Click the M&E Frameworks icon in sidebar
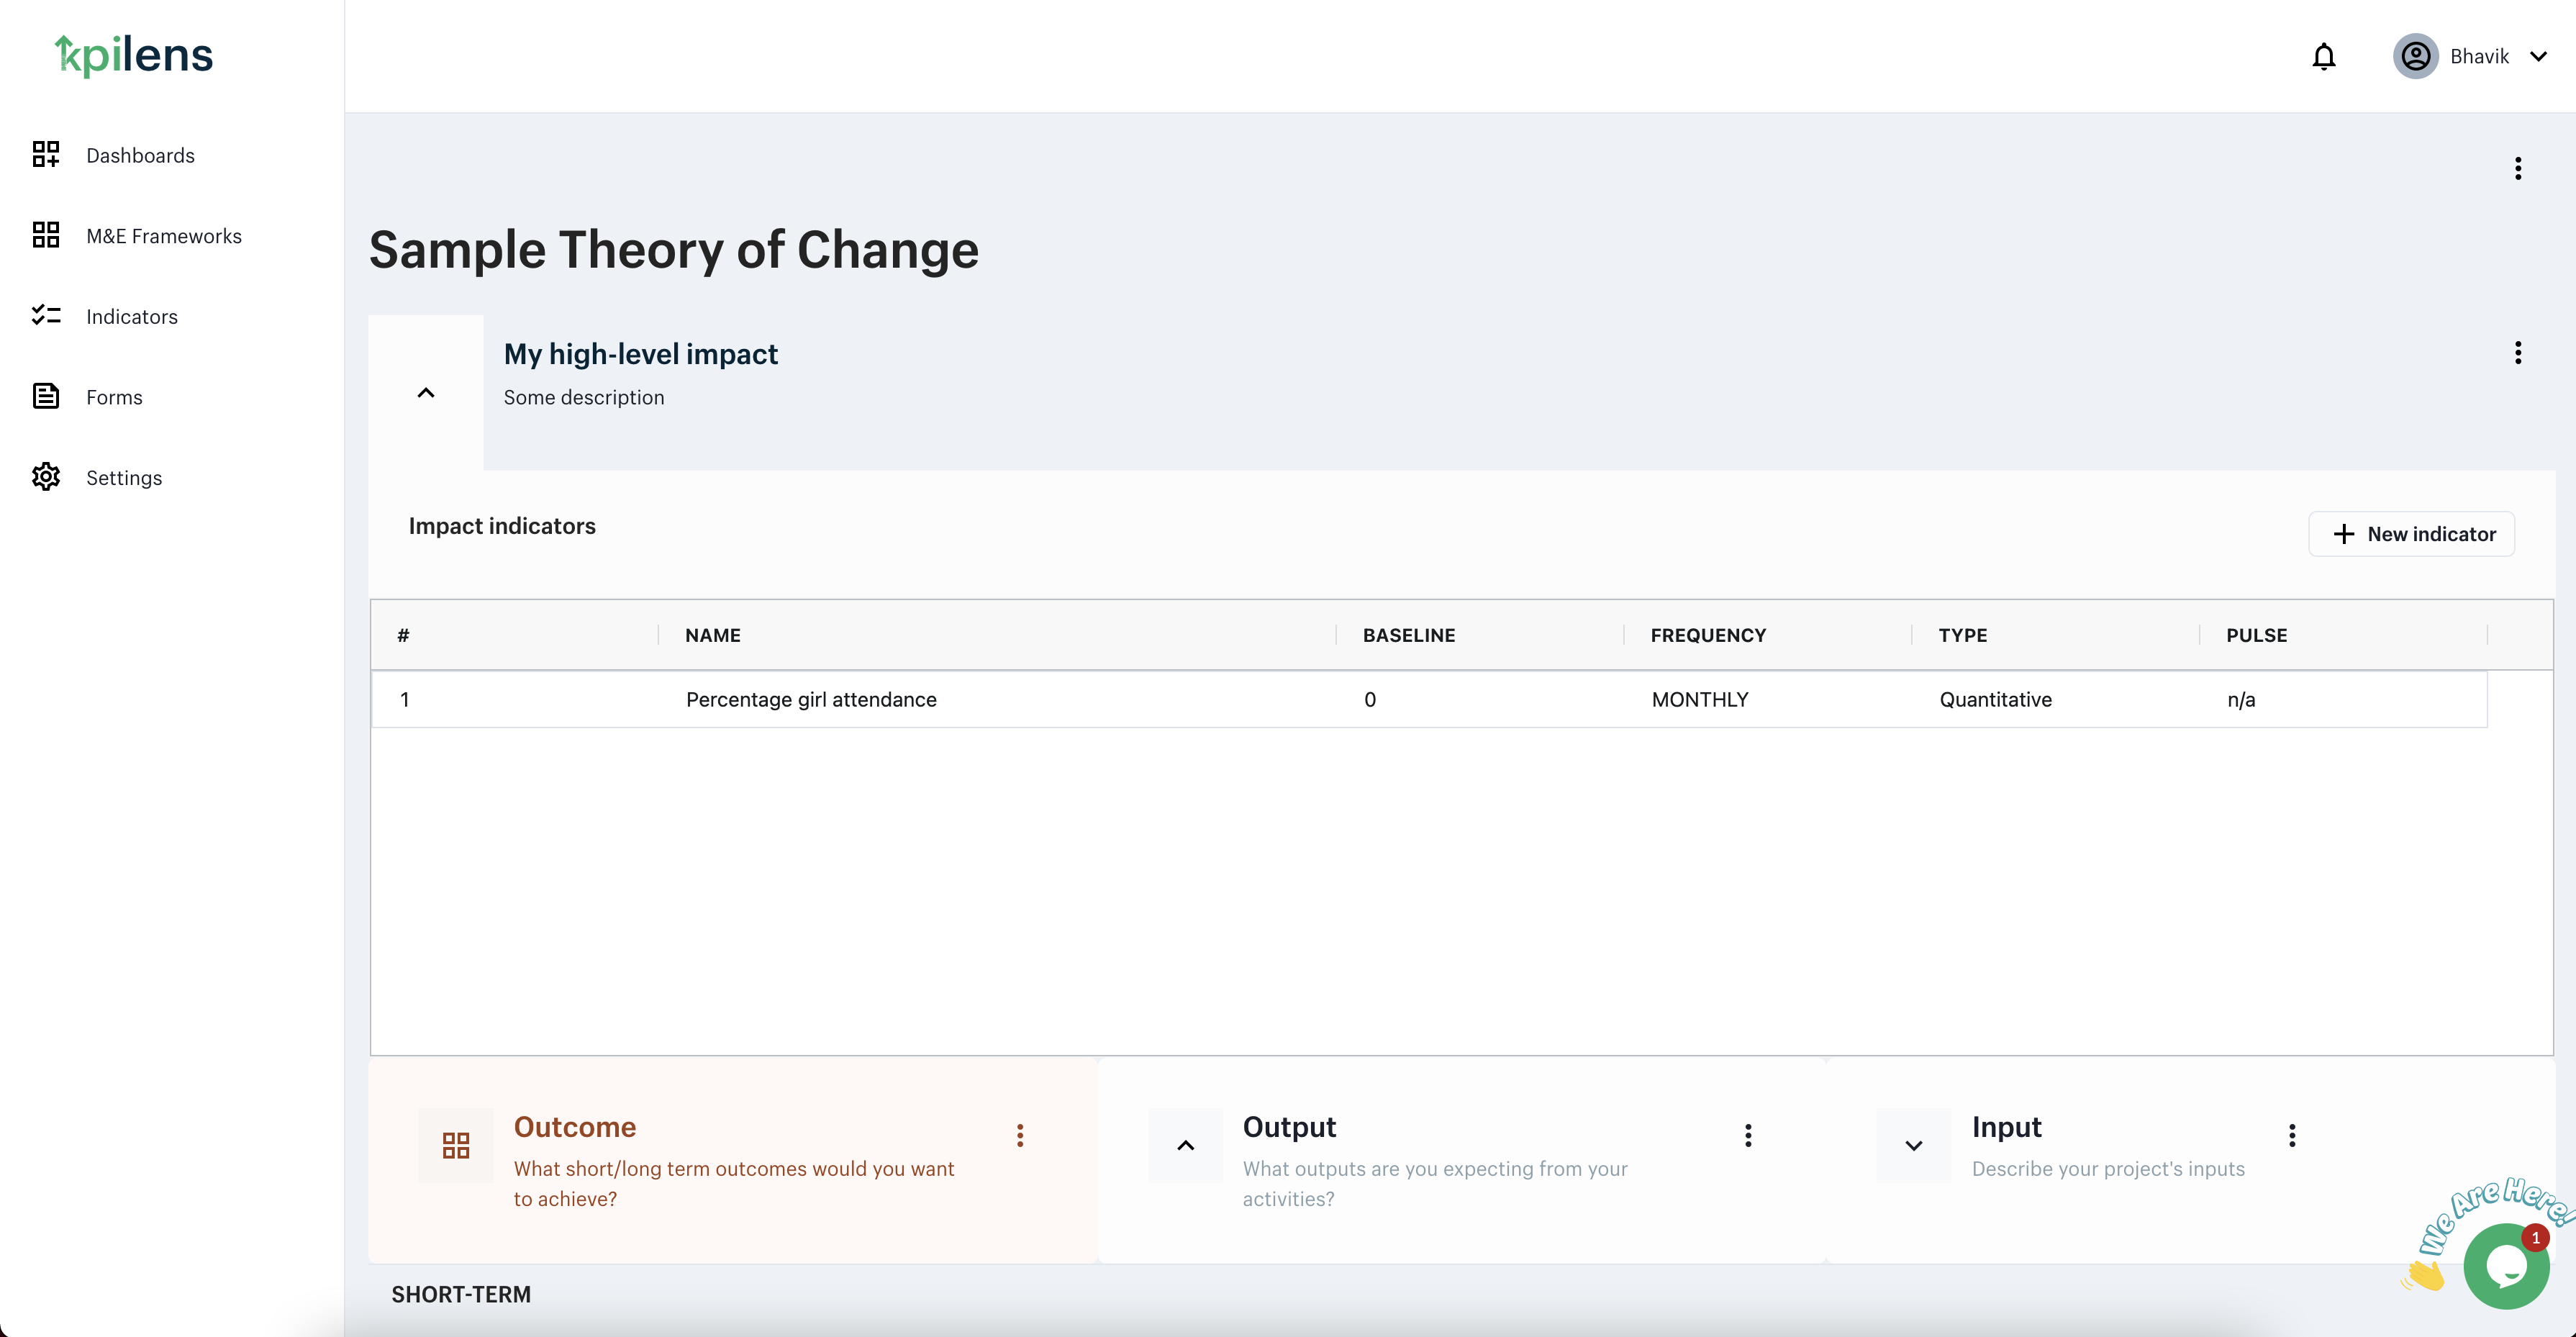This screenshot has height=1337, width=2576. click(x=46, y=235)
